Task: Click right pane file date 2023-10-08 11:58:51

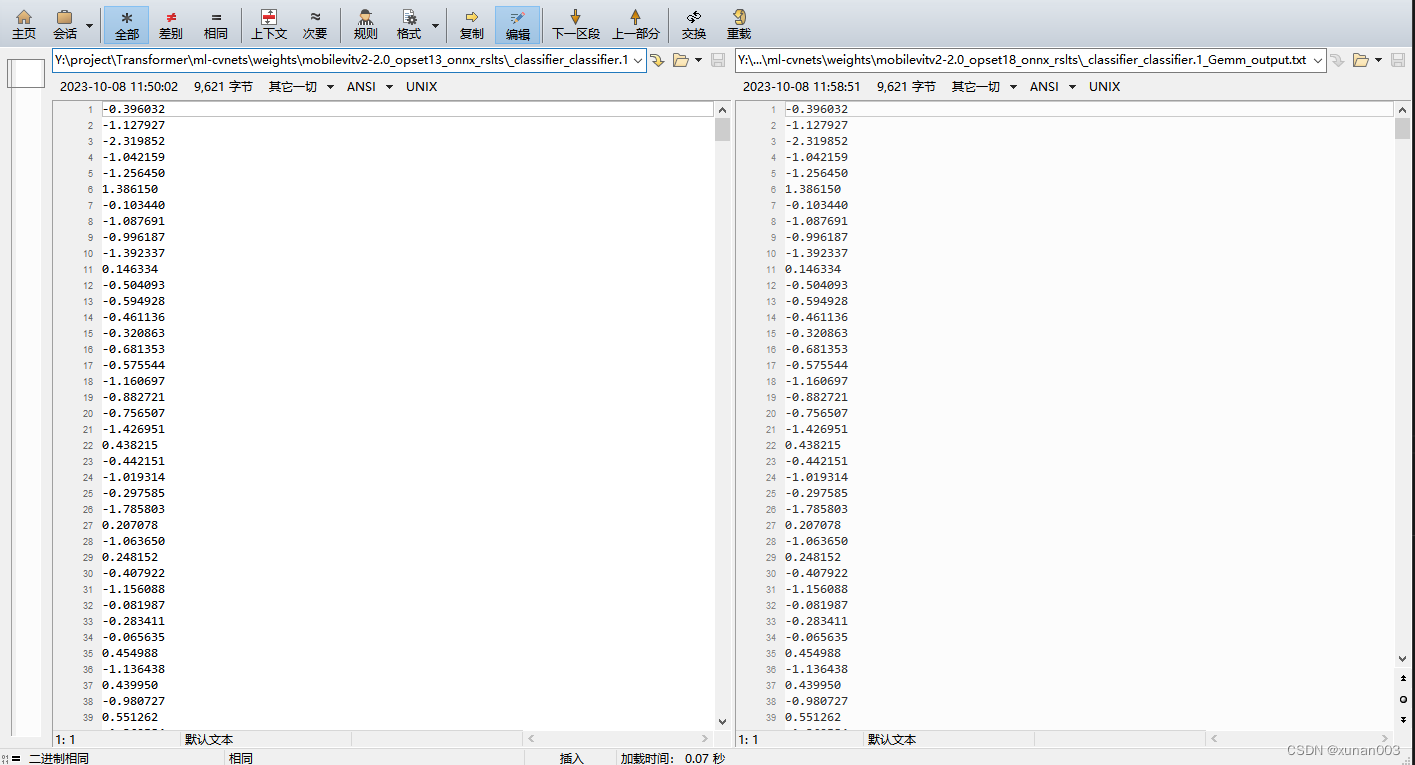Action: [x=802, y=87]
